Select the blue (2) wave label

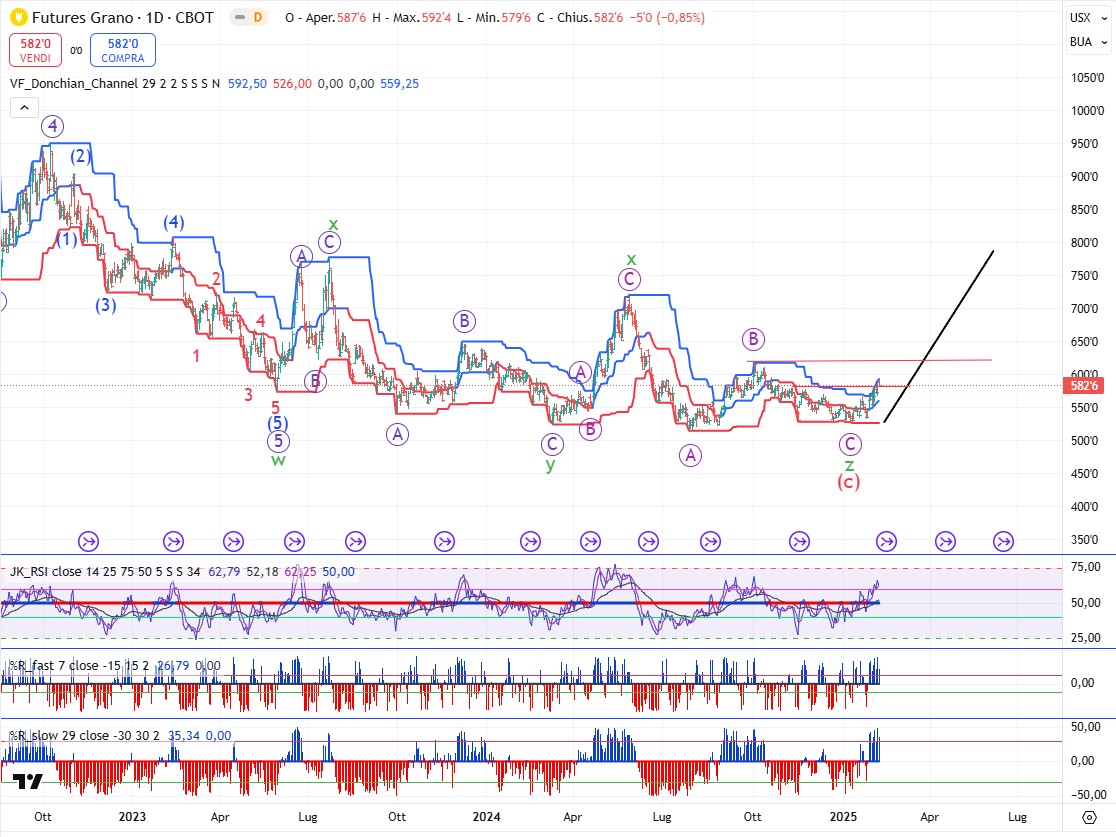click(x=80, y=156)
